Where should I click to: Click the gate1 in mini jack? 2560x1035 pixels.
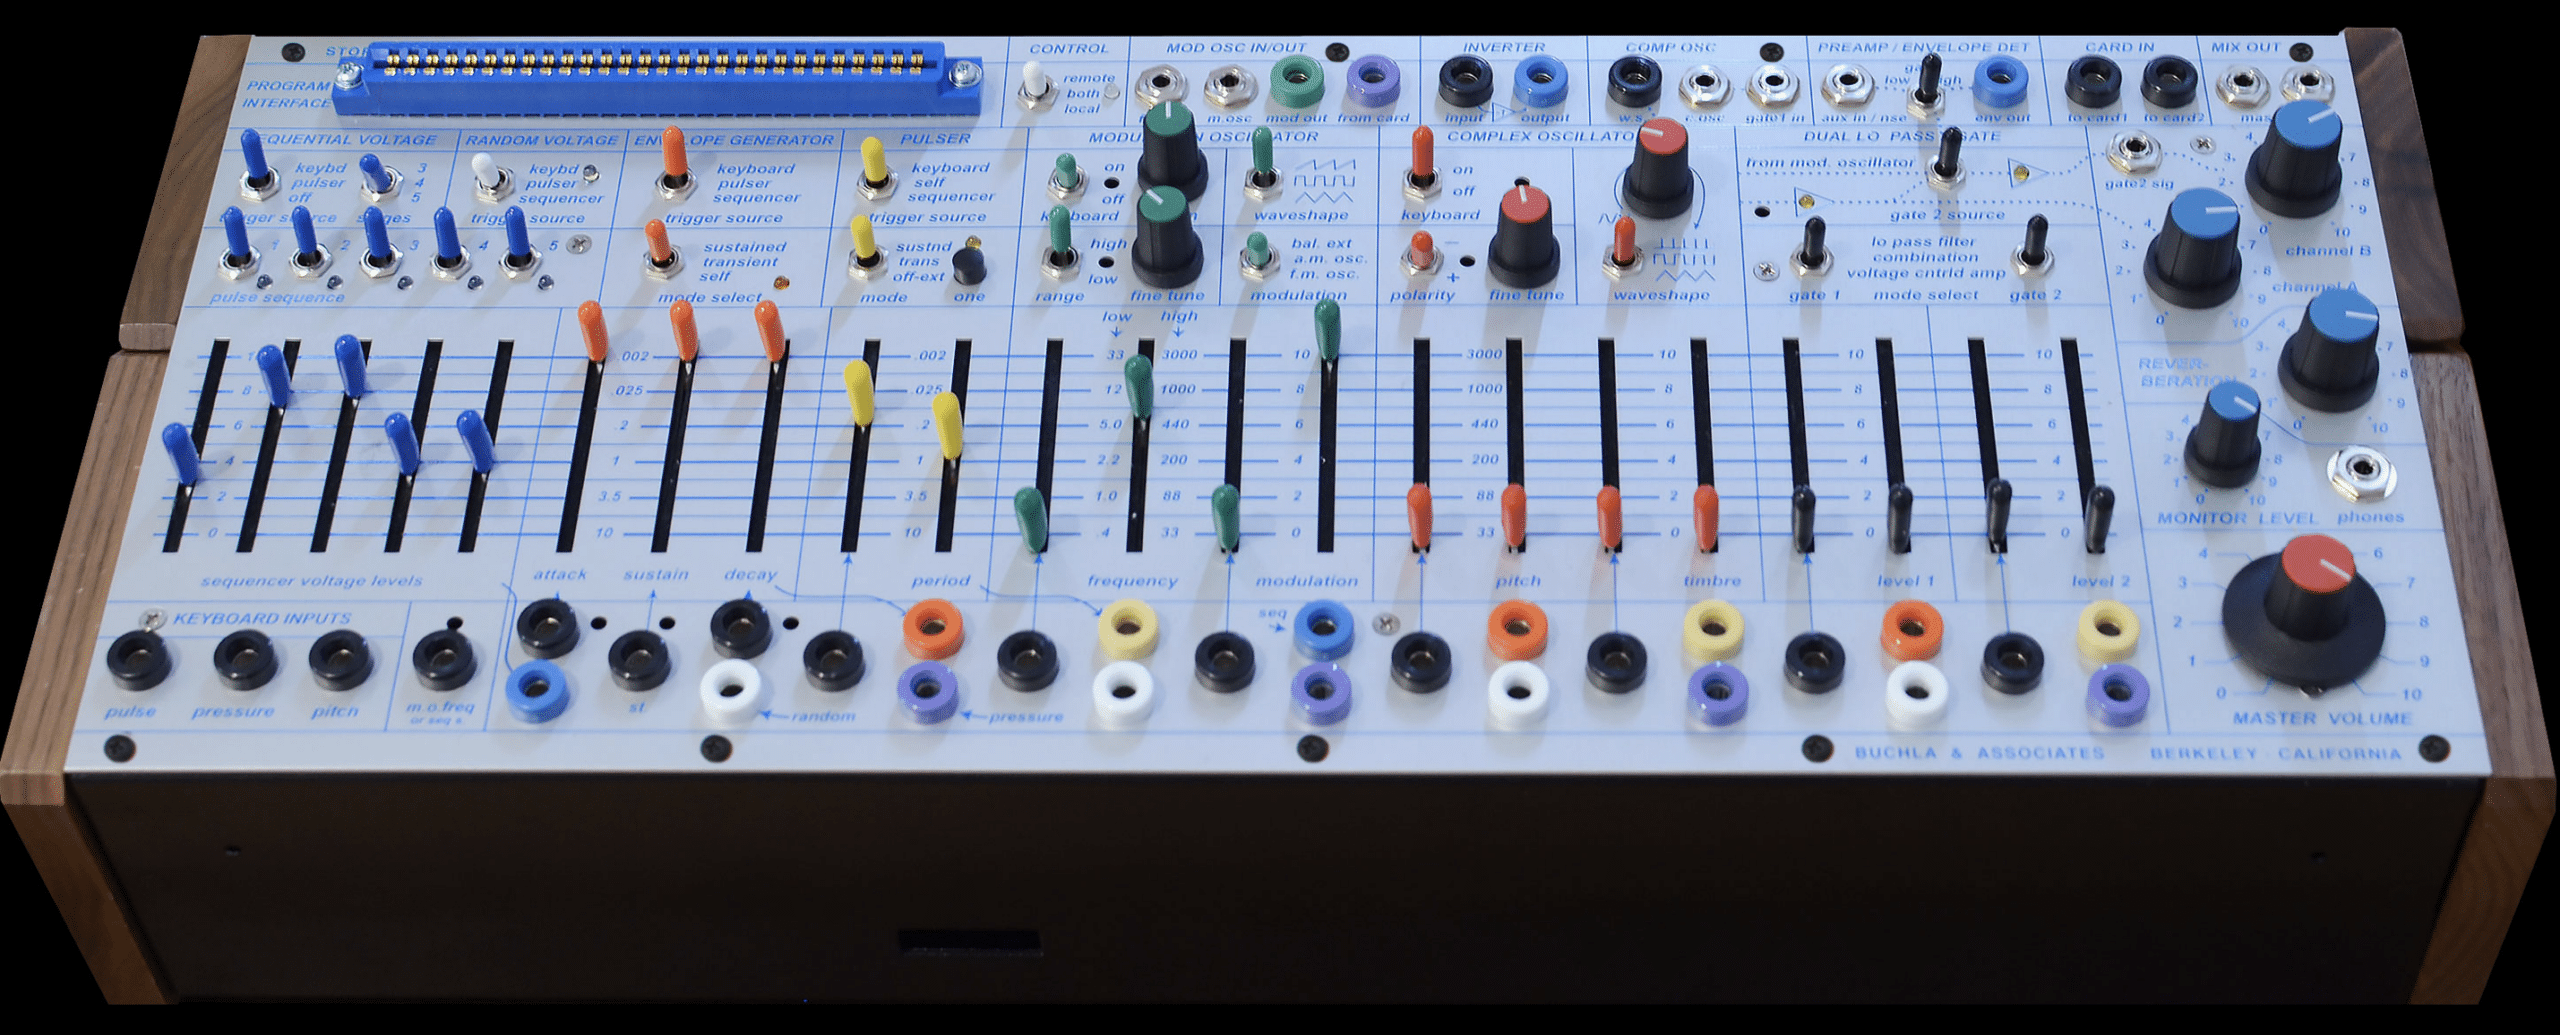tap(1772, 88)
